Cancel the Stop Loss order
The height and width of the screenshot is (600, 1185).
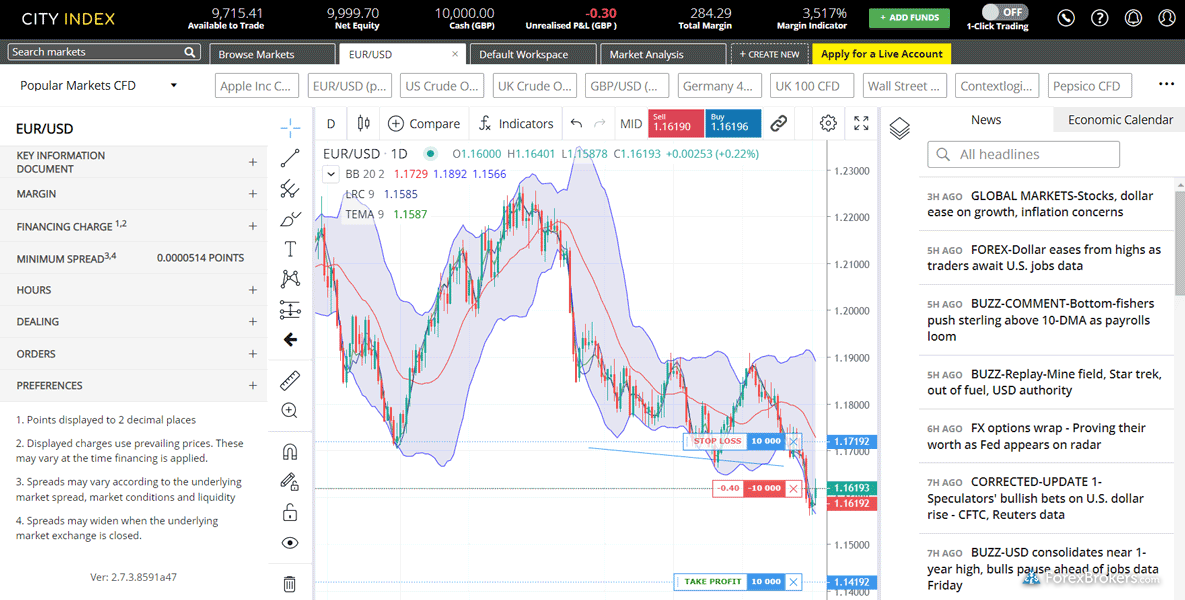click(793, 441)
